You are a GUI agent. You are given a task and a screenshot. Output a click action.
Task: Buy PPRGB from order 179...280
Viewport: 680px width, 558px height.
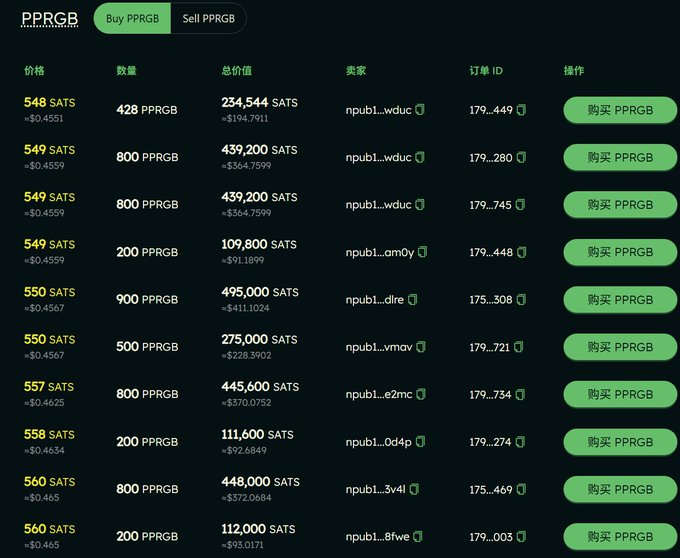620,157
